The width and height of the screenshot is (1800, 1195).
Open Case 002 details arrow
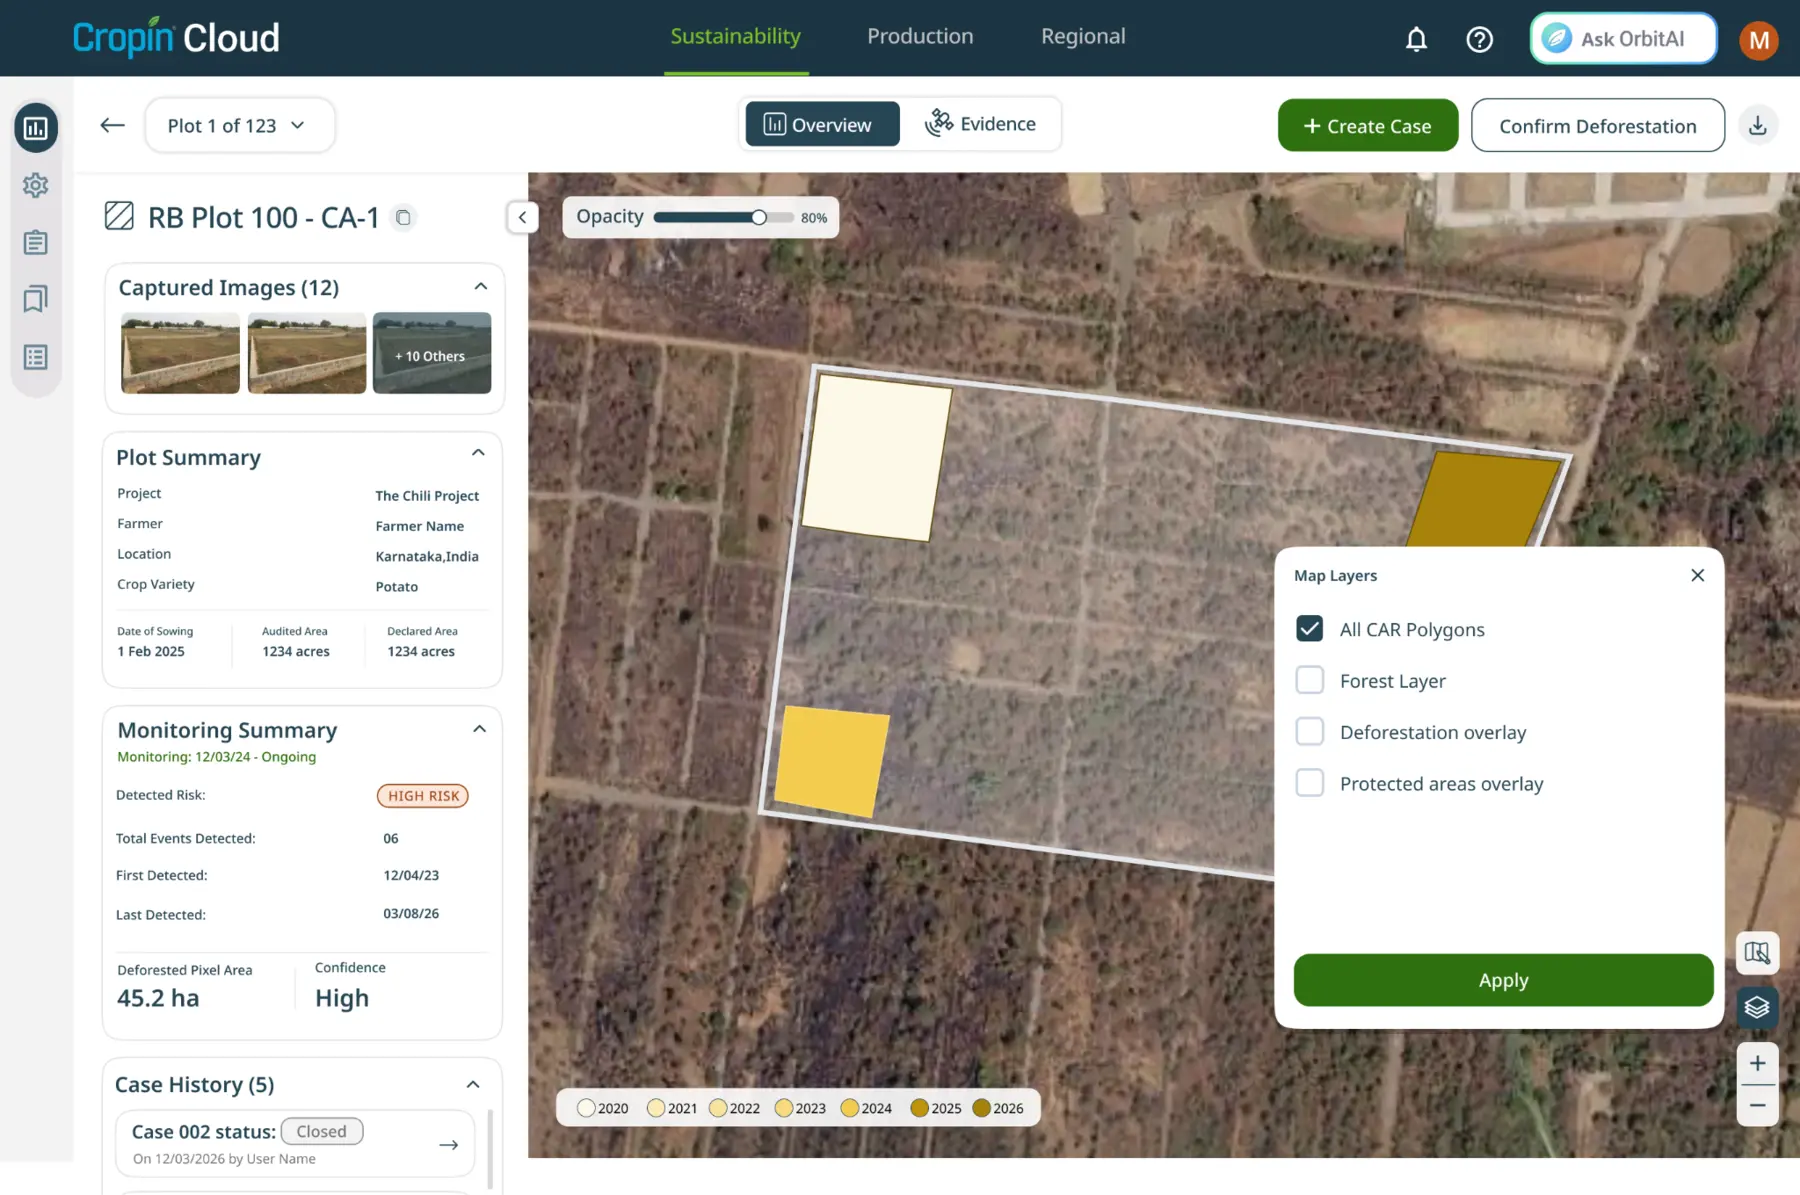(x=449, y=1144)
